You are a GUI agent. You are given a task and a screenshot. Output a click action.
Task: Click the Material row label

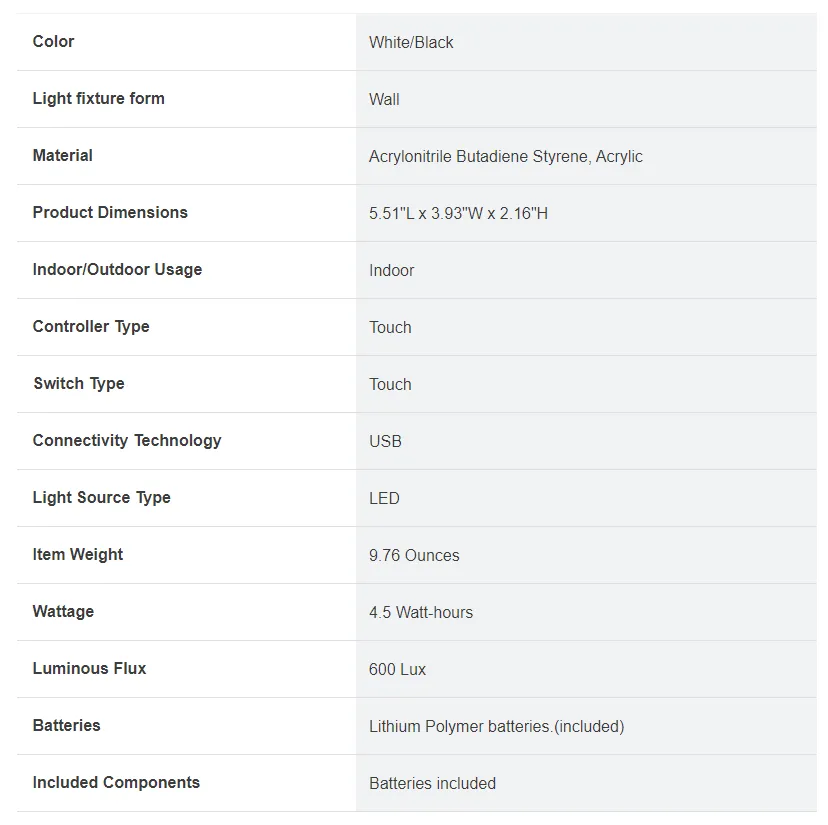click(62, 155)
